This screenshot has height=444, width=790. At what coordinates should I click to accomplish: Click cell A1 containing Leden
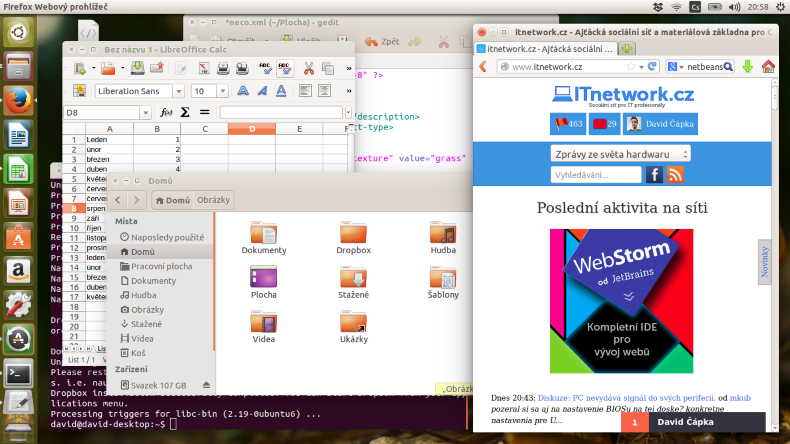109,140
